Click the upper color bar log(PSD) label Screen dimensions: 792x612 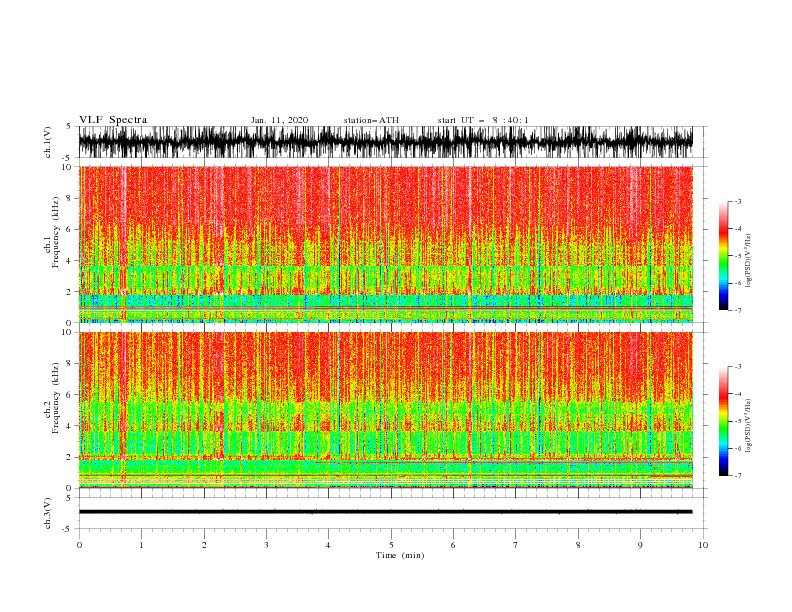coord(748,261)
